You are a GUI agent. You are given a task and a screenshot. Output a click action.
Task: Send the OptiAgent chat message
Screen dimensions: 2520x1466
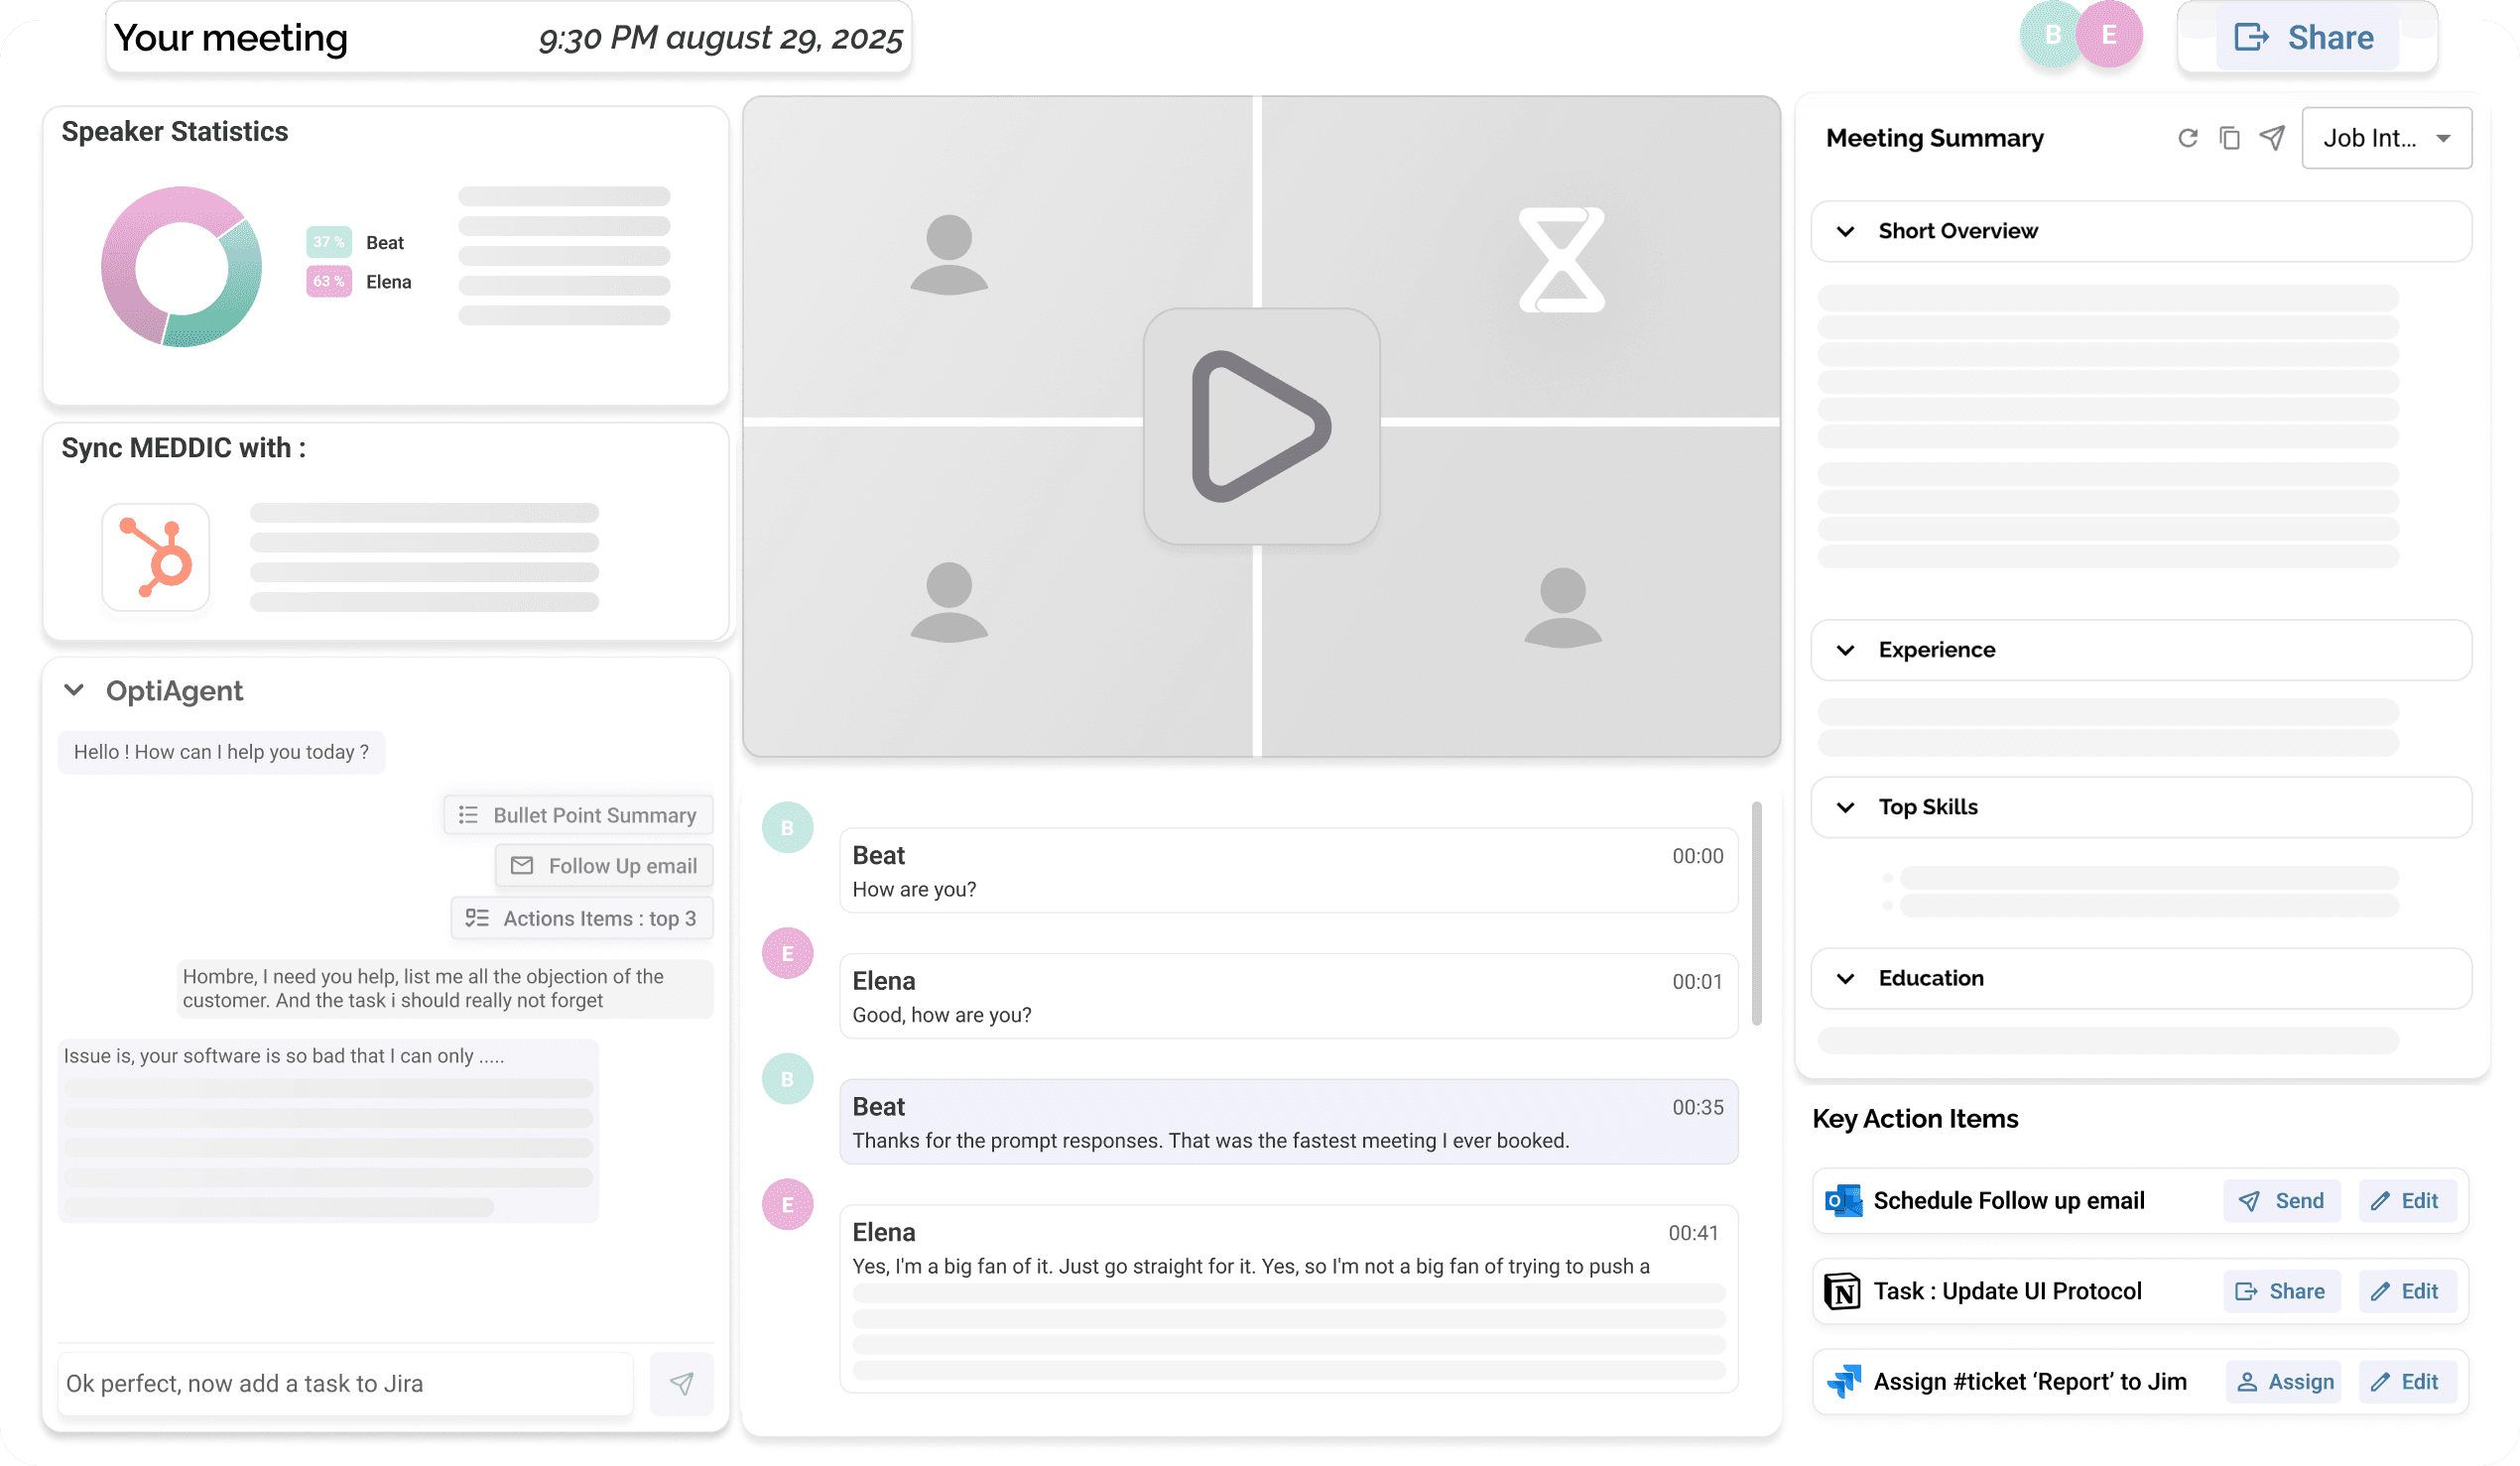[x=681, y=1383]
